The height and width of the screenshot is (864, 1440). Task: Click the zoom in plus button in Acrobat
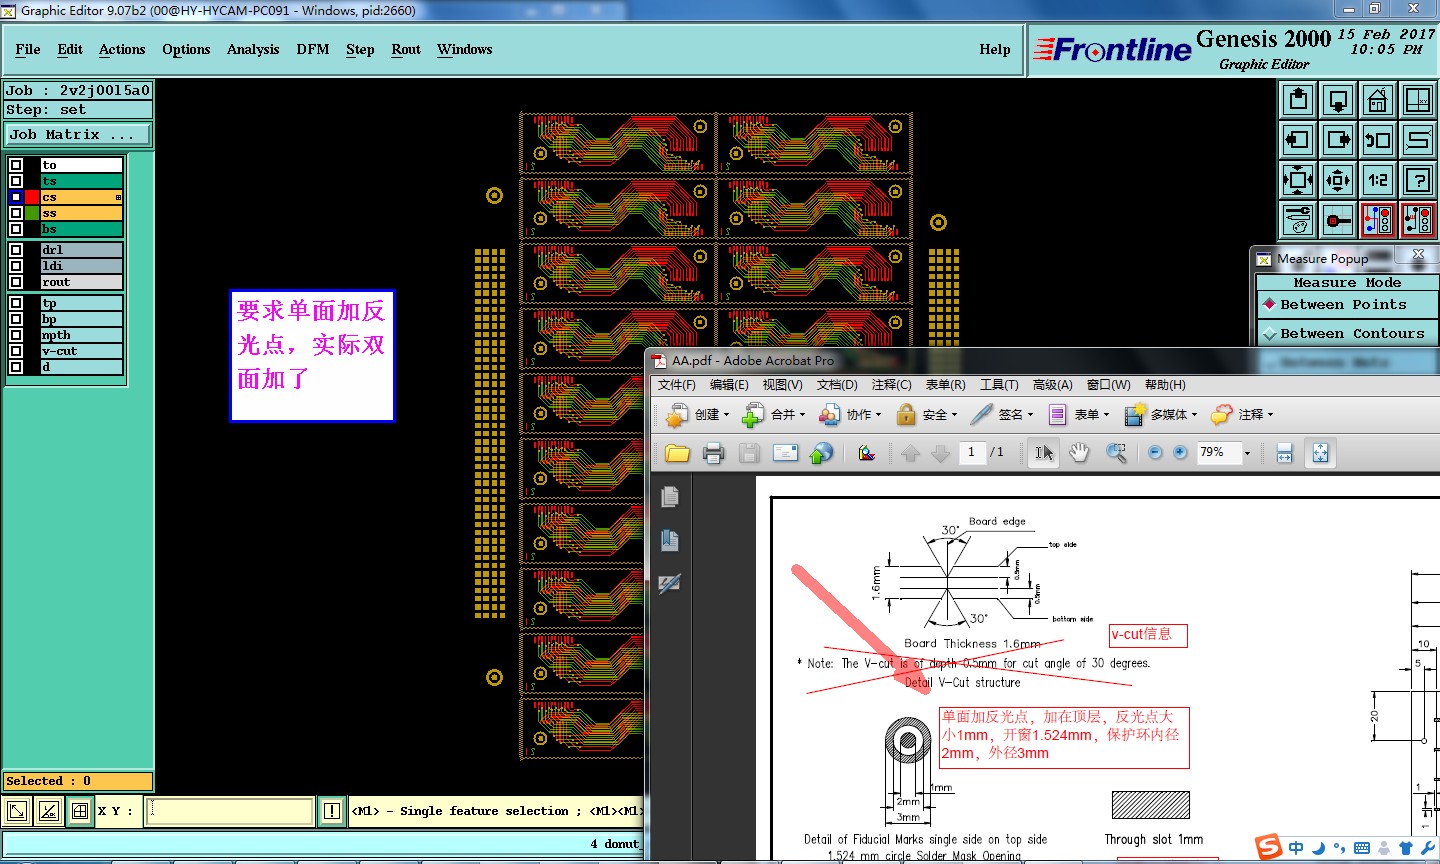pos(1180,453)
